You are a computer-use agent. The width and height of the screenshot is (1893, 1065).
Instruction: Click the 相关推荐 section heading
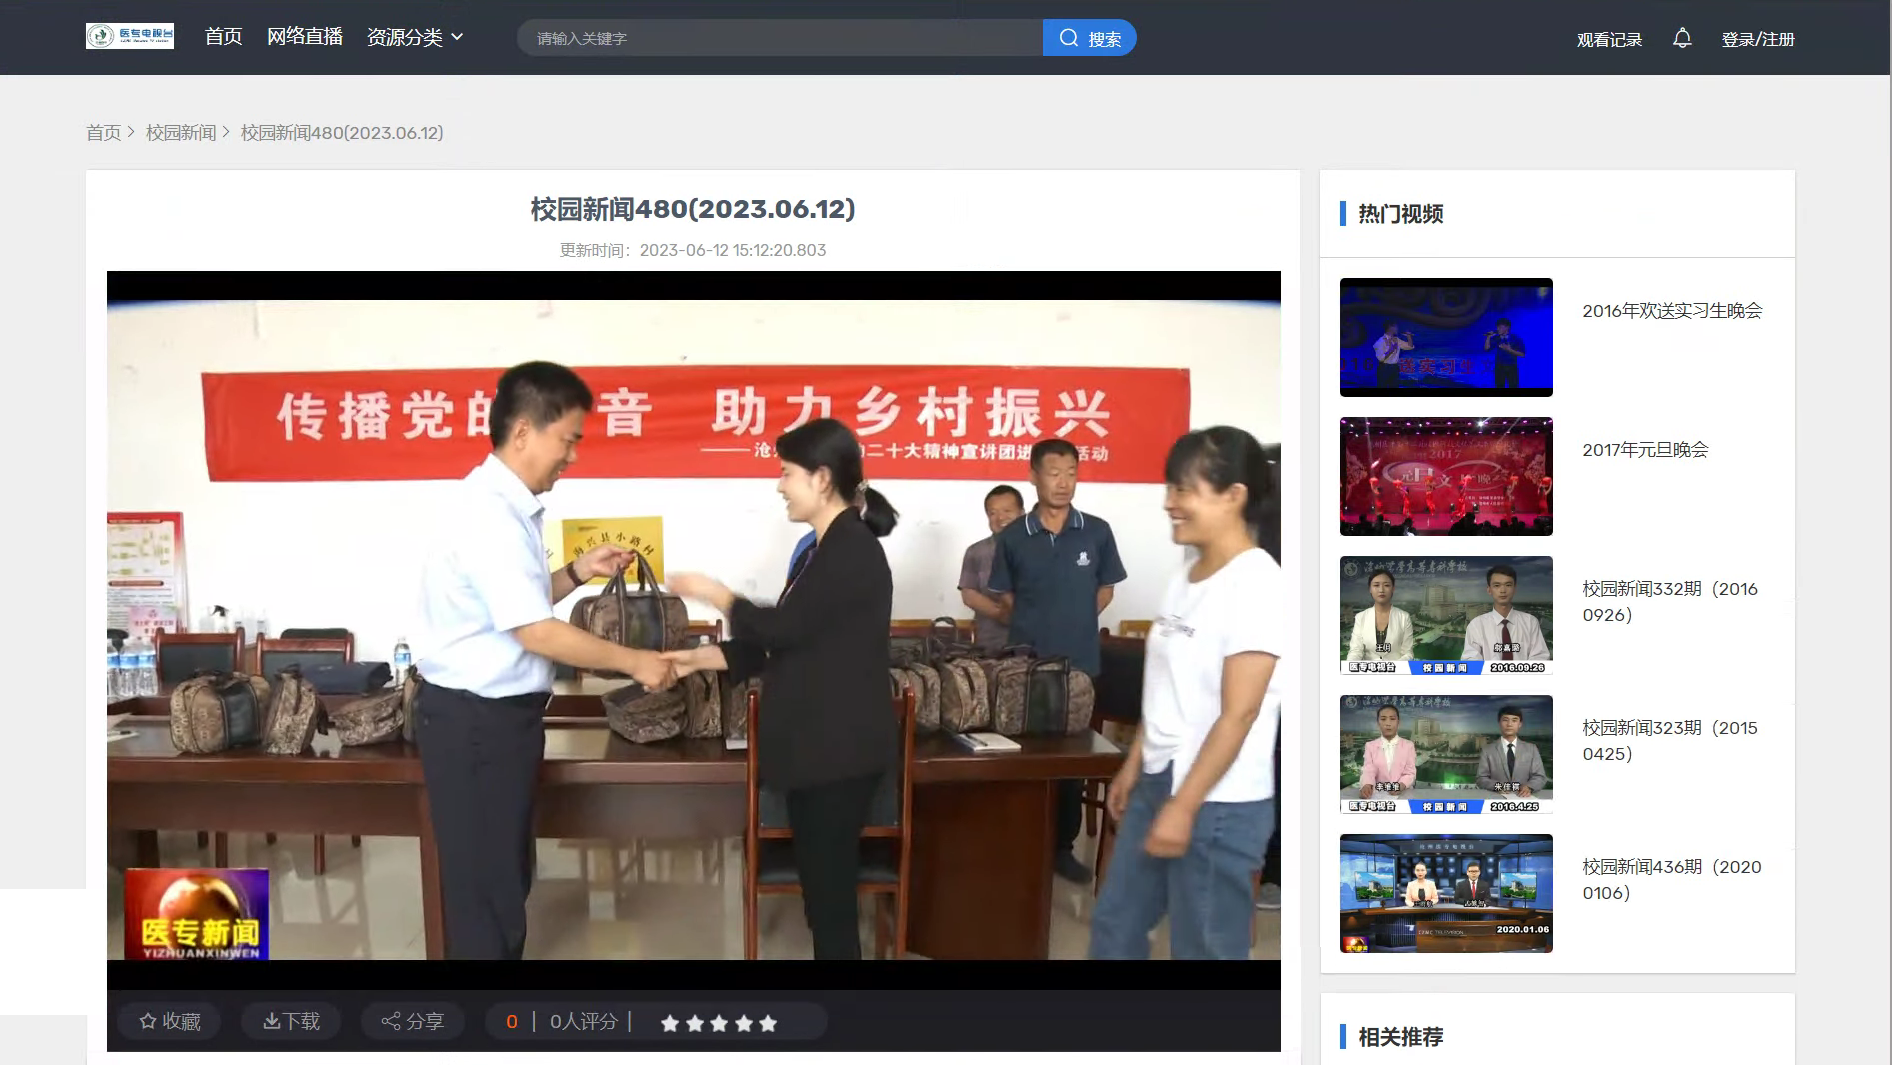click(x=1400, y=1037)
